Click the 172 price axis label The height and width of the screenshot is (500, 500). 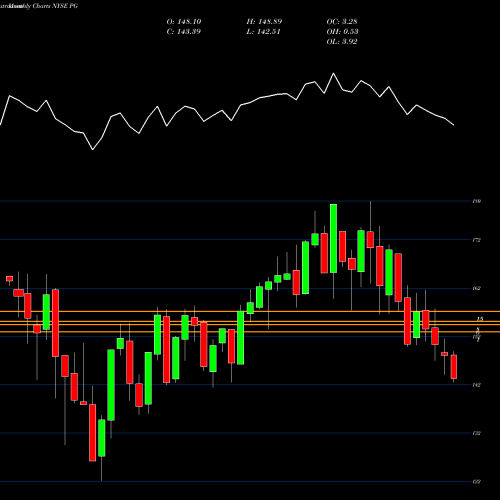click(x=477, y=240)
